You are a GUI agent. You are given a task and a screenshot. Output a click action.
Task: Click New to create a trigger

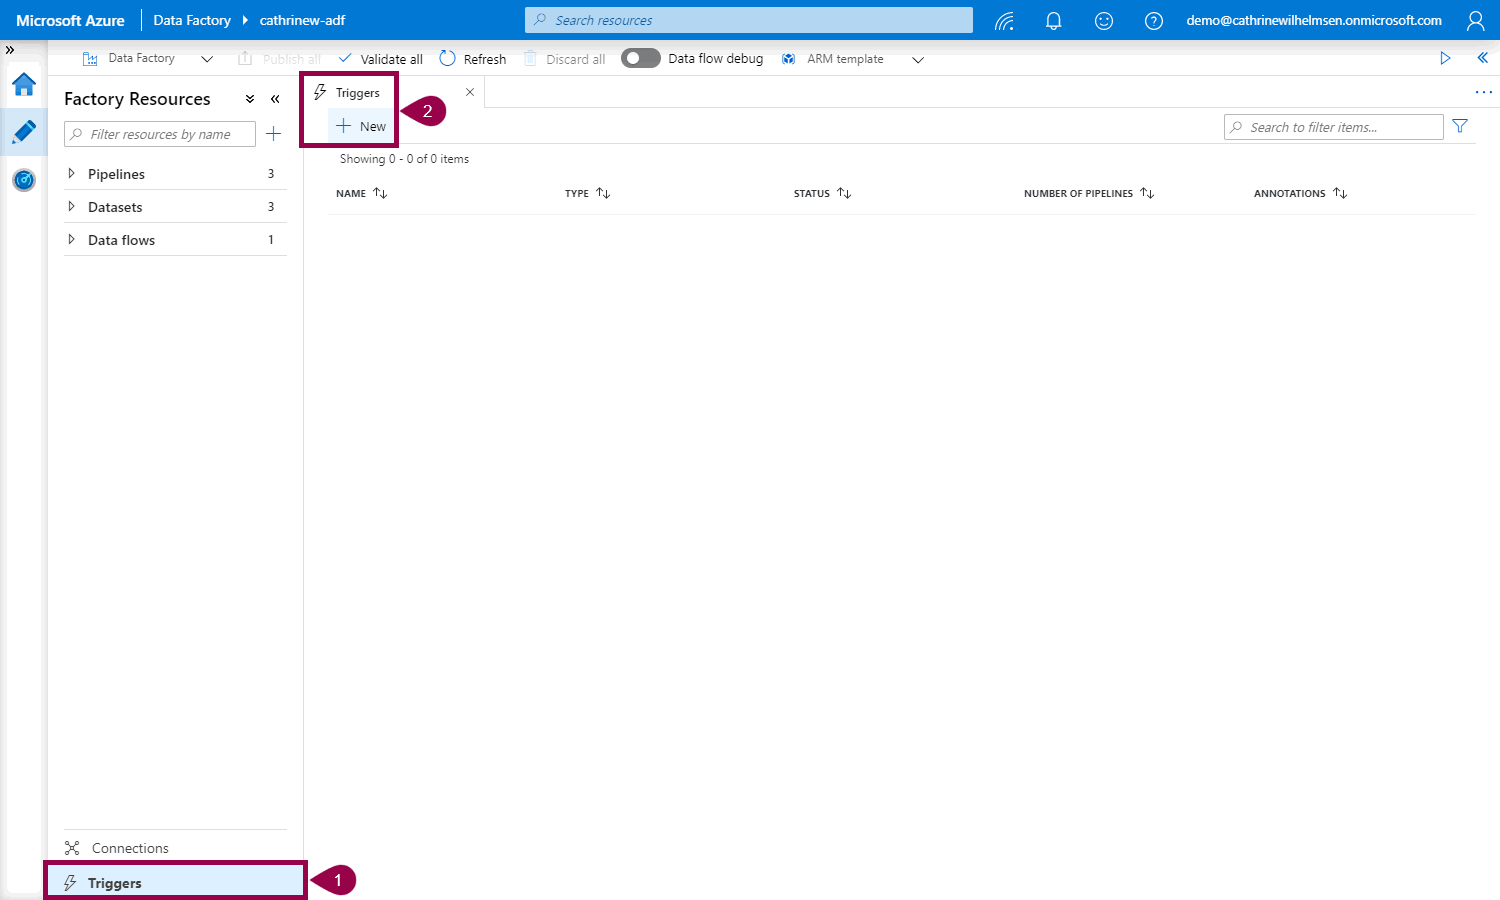(362, 127)
